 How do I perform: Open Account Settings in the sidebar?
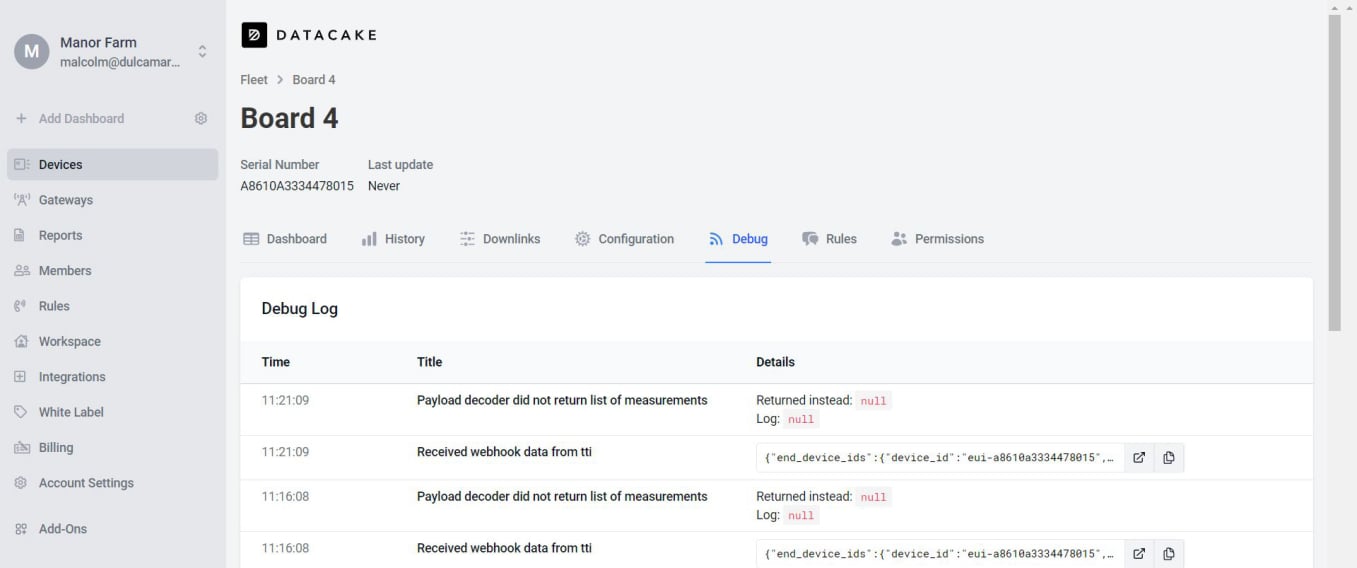[x=112, y=483]
